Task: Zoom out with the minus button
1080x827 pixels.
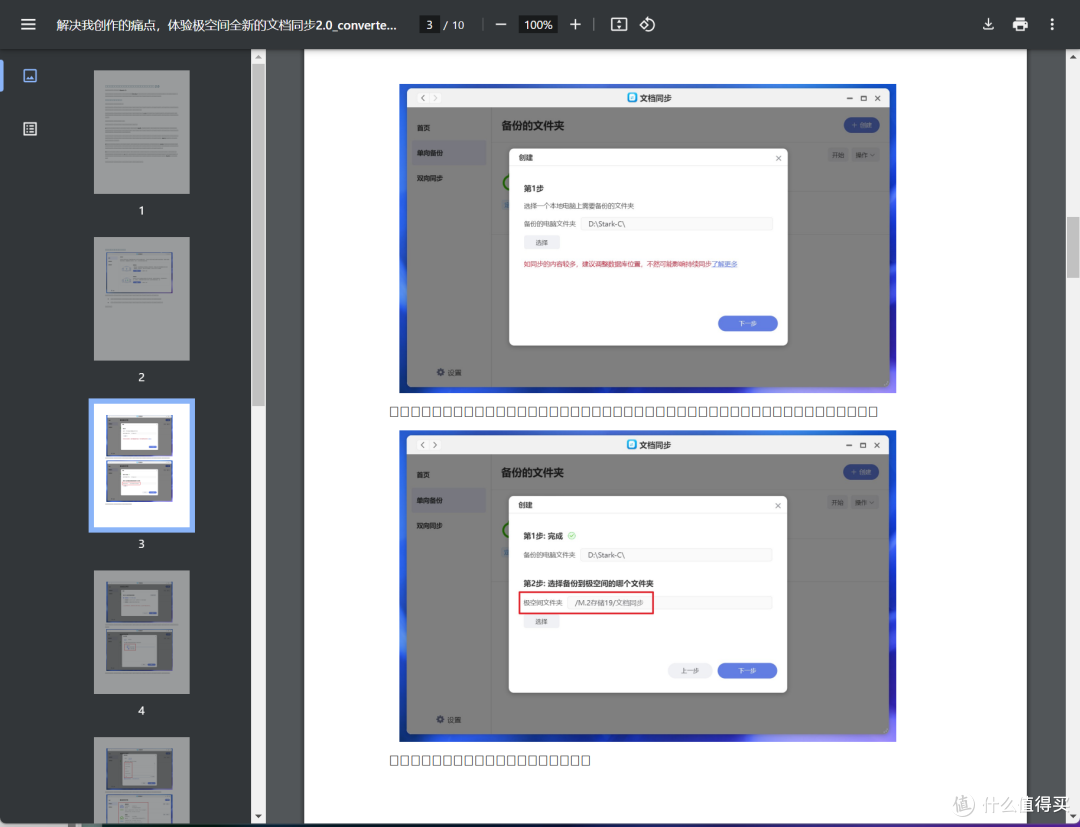Action: click(501, 25)
